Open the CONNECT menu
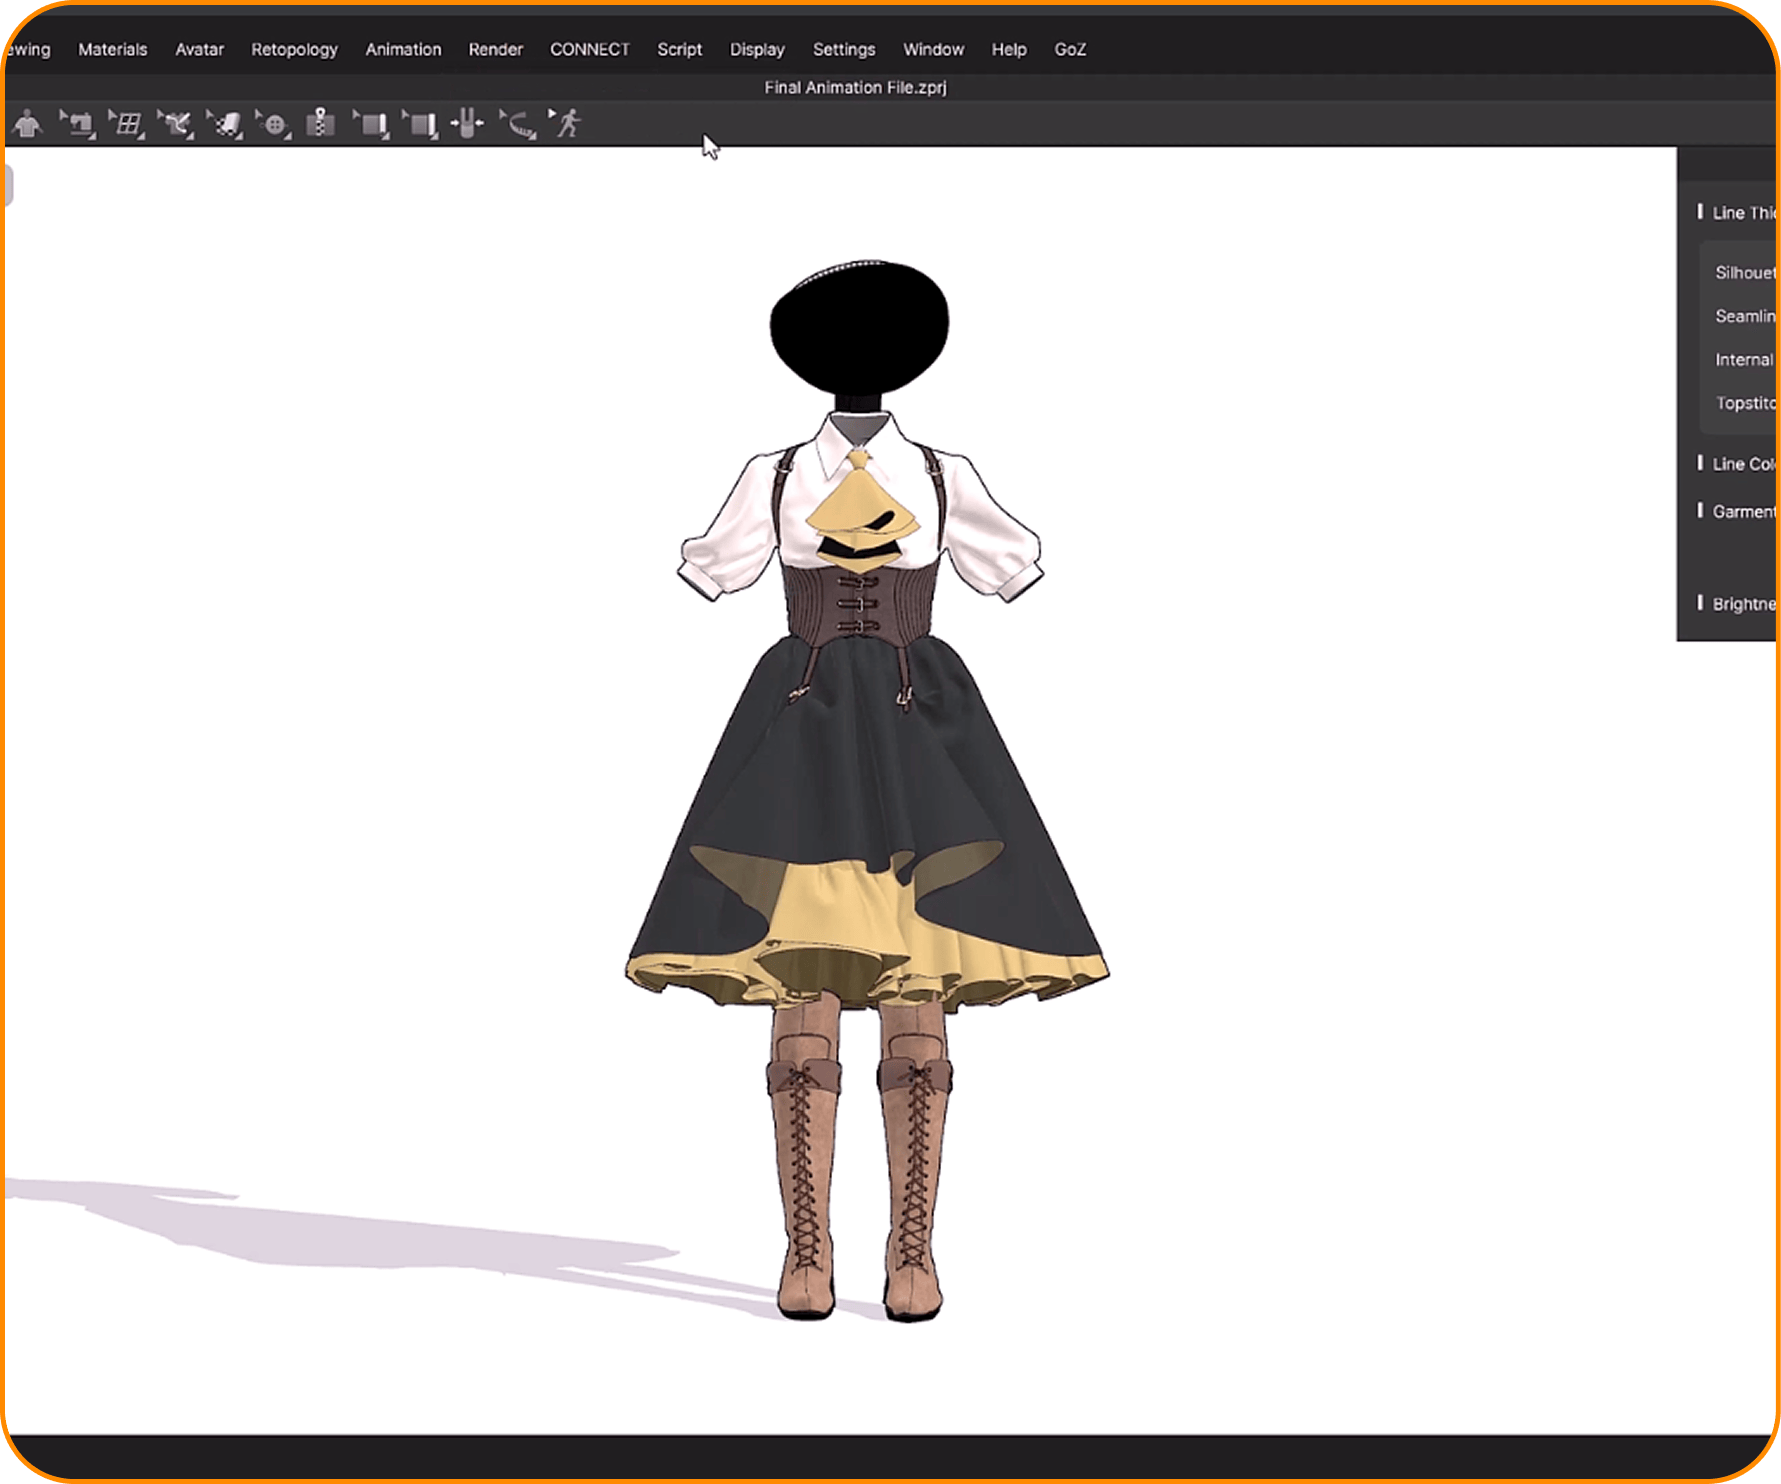This screenshot has width=1781, height=1484. coord(589,49)
